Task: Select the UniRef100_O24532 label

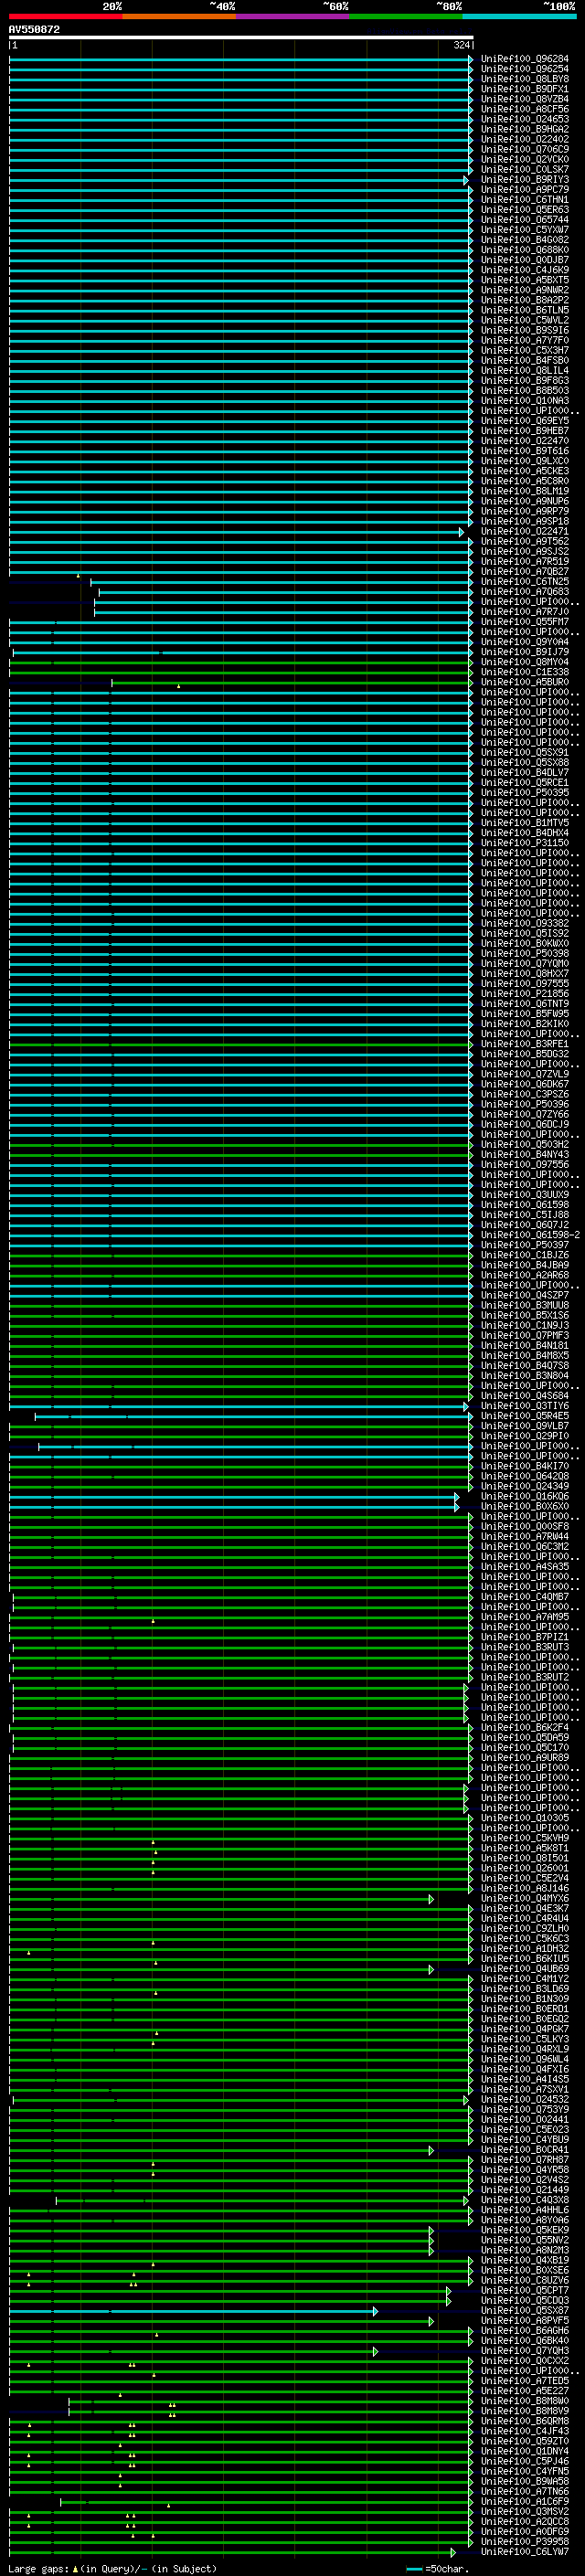Action: tap(525, 2100)
